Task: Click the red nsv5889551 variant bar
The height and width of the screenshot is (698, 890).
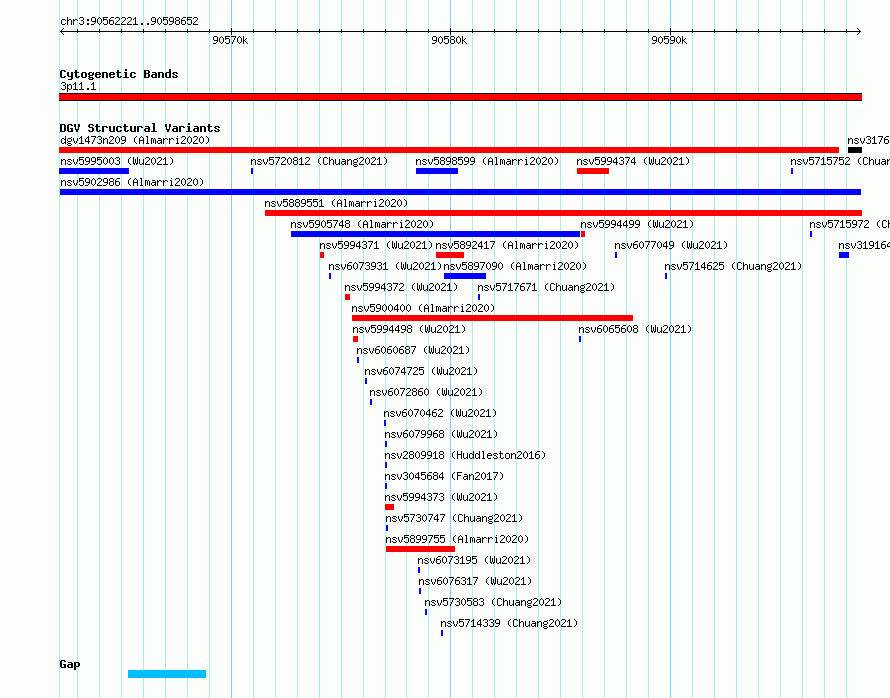Action: click(563, 213)
